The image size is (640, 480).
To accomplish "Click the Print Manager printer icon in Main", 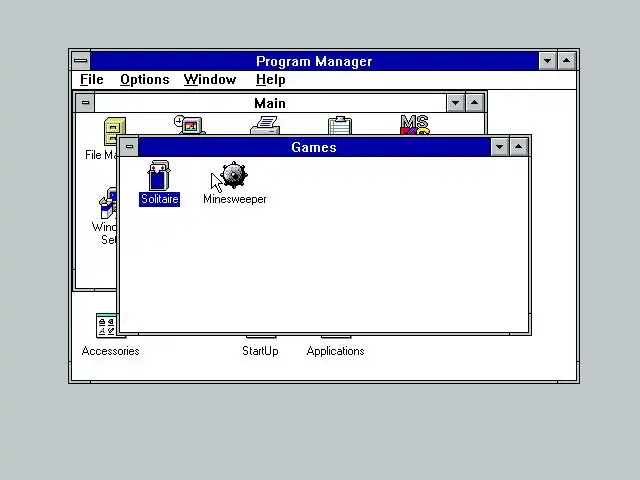I will [x=265, y=125].
